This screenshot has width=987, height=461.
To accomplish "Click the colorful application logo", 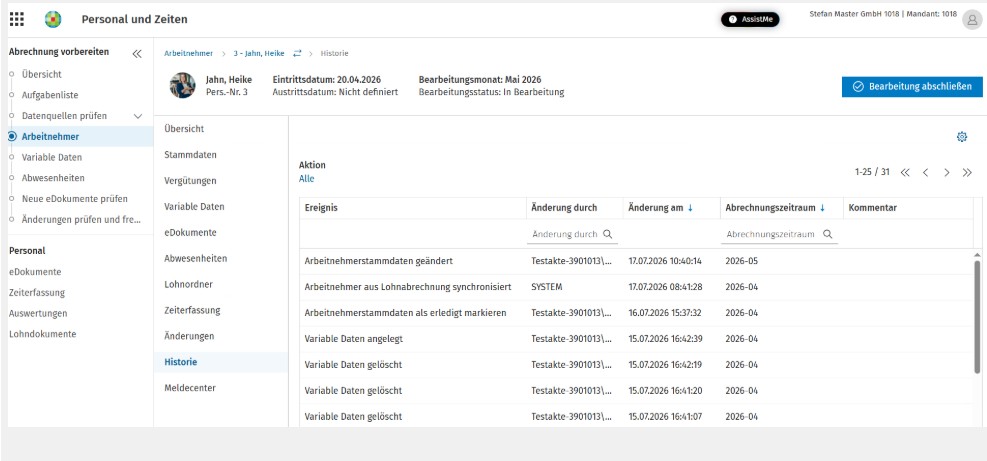I will click(x=53, y=20).
